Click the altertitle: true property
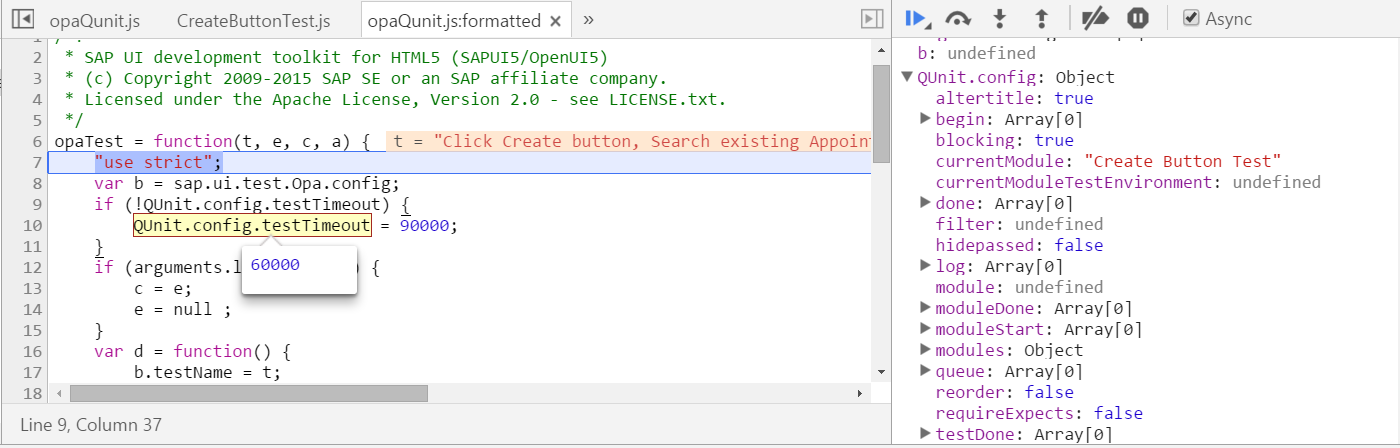This screenshot has width=1400, height=448. 1014,98
